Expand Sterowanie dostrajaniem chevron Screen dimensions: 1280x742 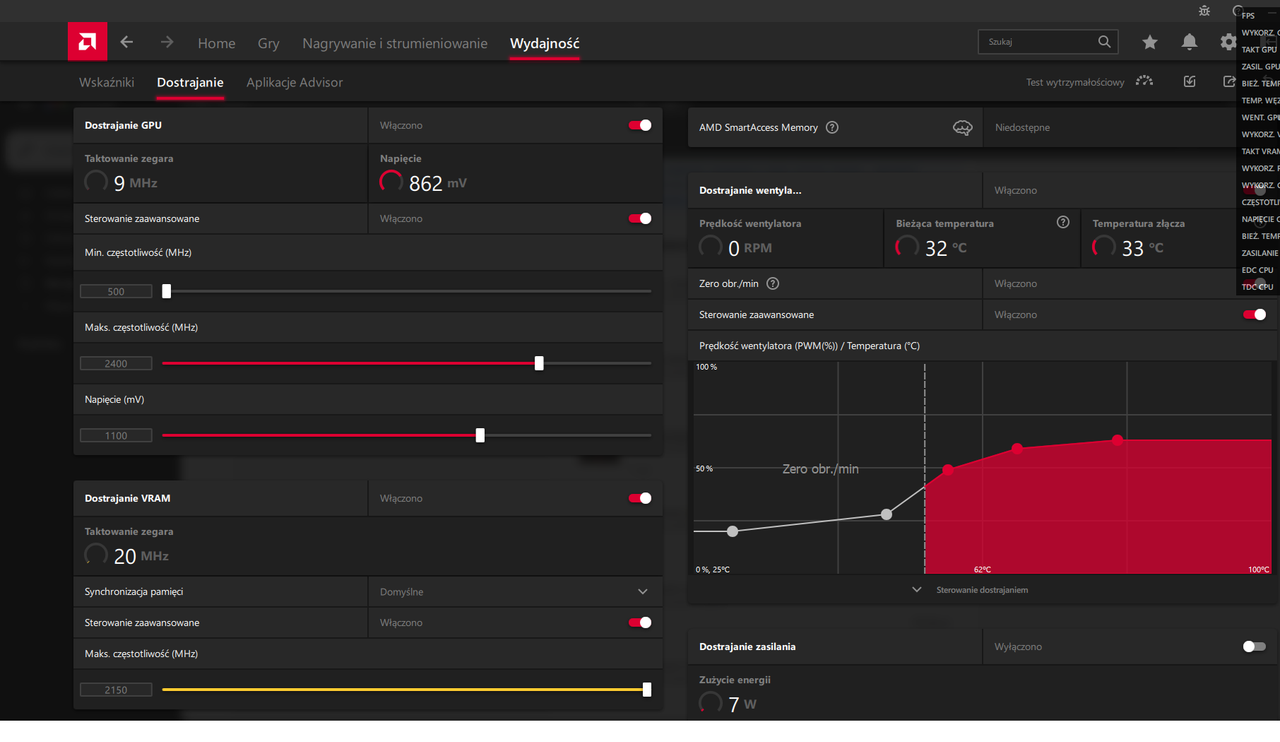pos(916,590)
